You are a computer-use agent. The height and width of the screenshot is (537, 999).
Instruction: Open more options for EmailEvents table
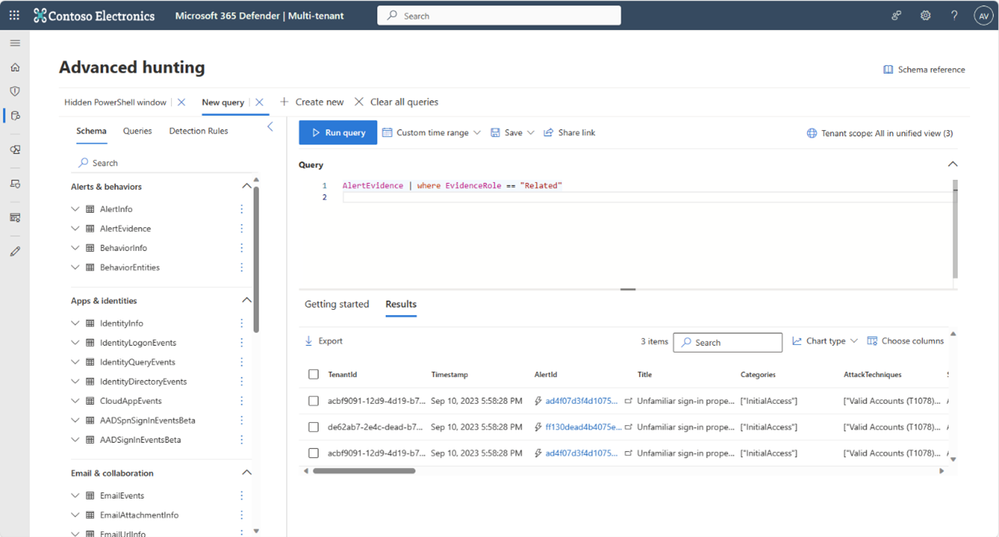(241, 496)
